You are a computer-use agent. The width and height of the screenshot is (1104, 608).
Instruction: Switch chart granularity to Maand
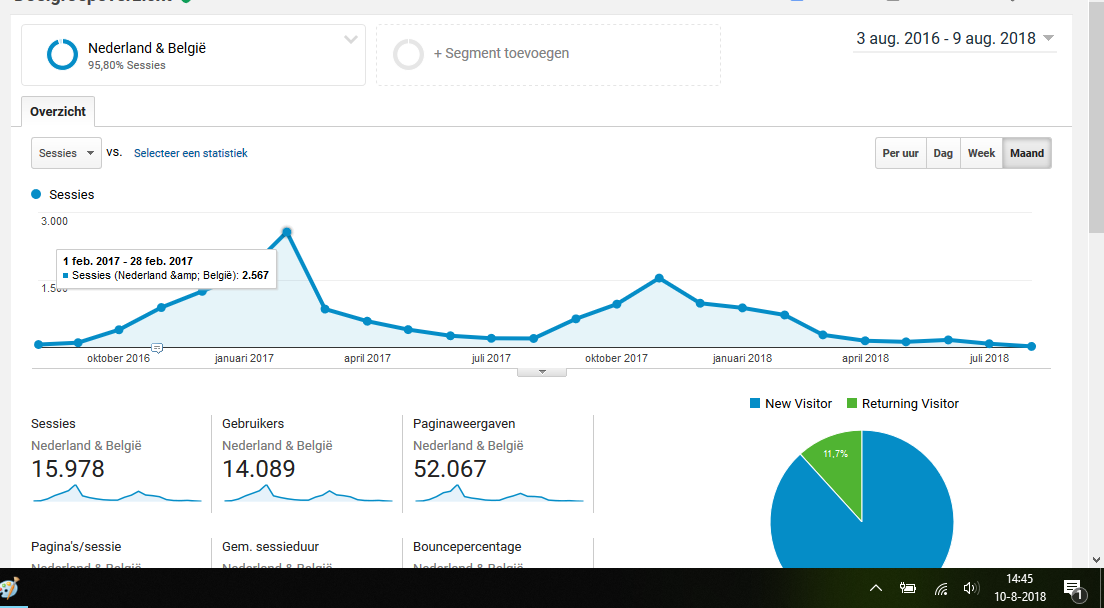click(x=1027, y=153)
